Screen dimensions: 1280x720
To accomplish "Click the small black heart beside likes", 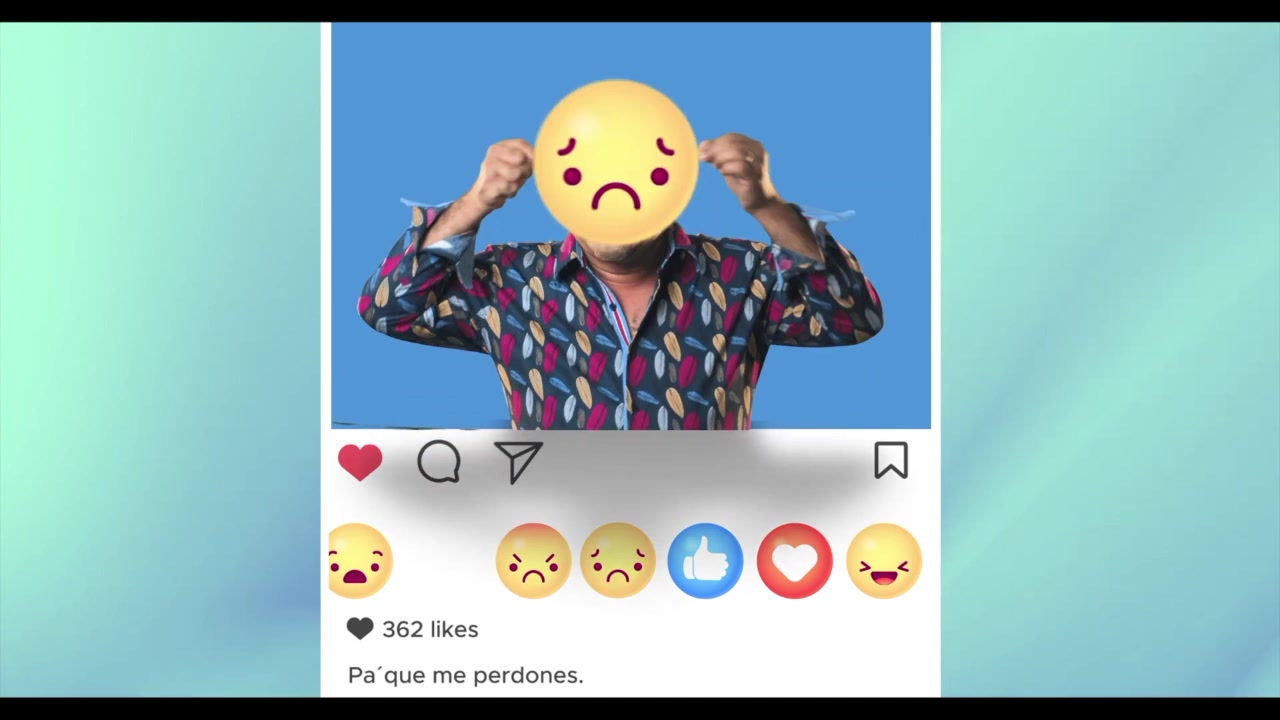I will pyautogui.click(x=360, y=628).
